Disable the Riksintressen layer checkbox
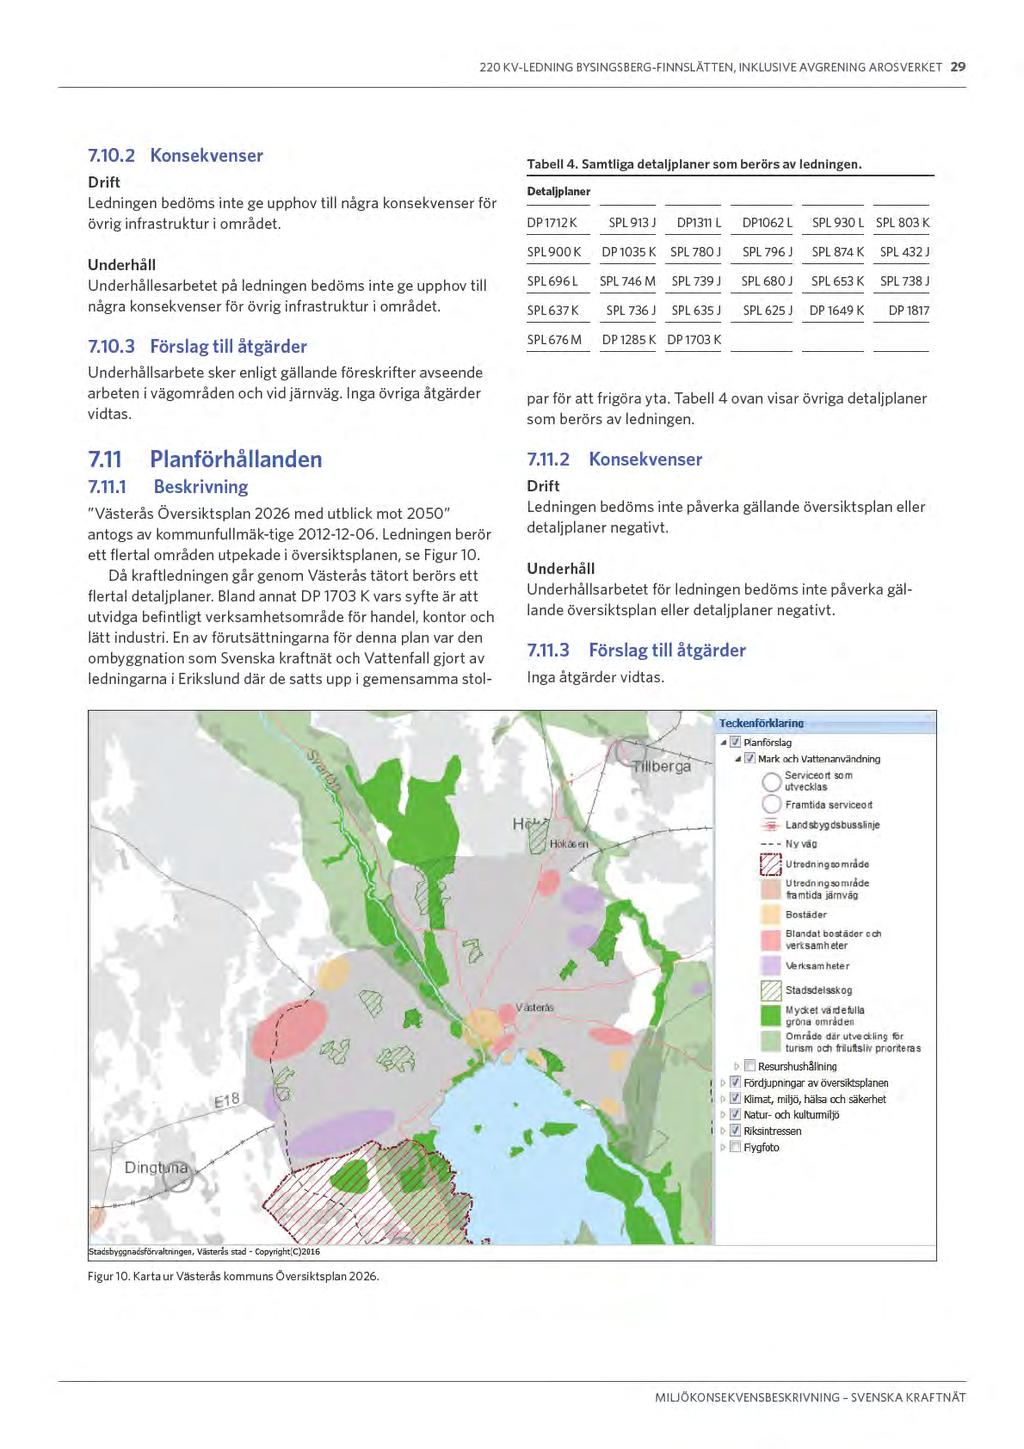The image size is (1024, 1449). click(736, 1131)
